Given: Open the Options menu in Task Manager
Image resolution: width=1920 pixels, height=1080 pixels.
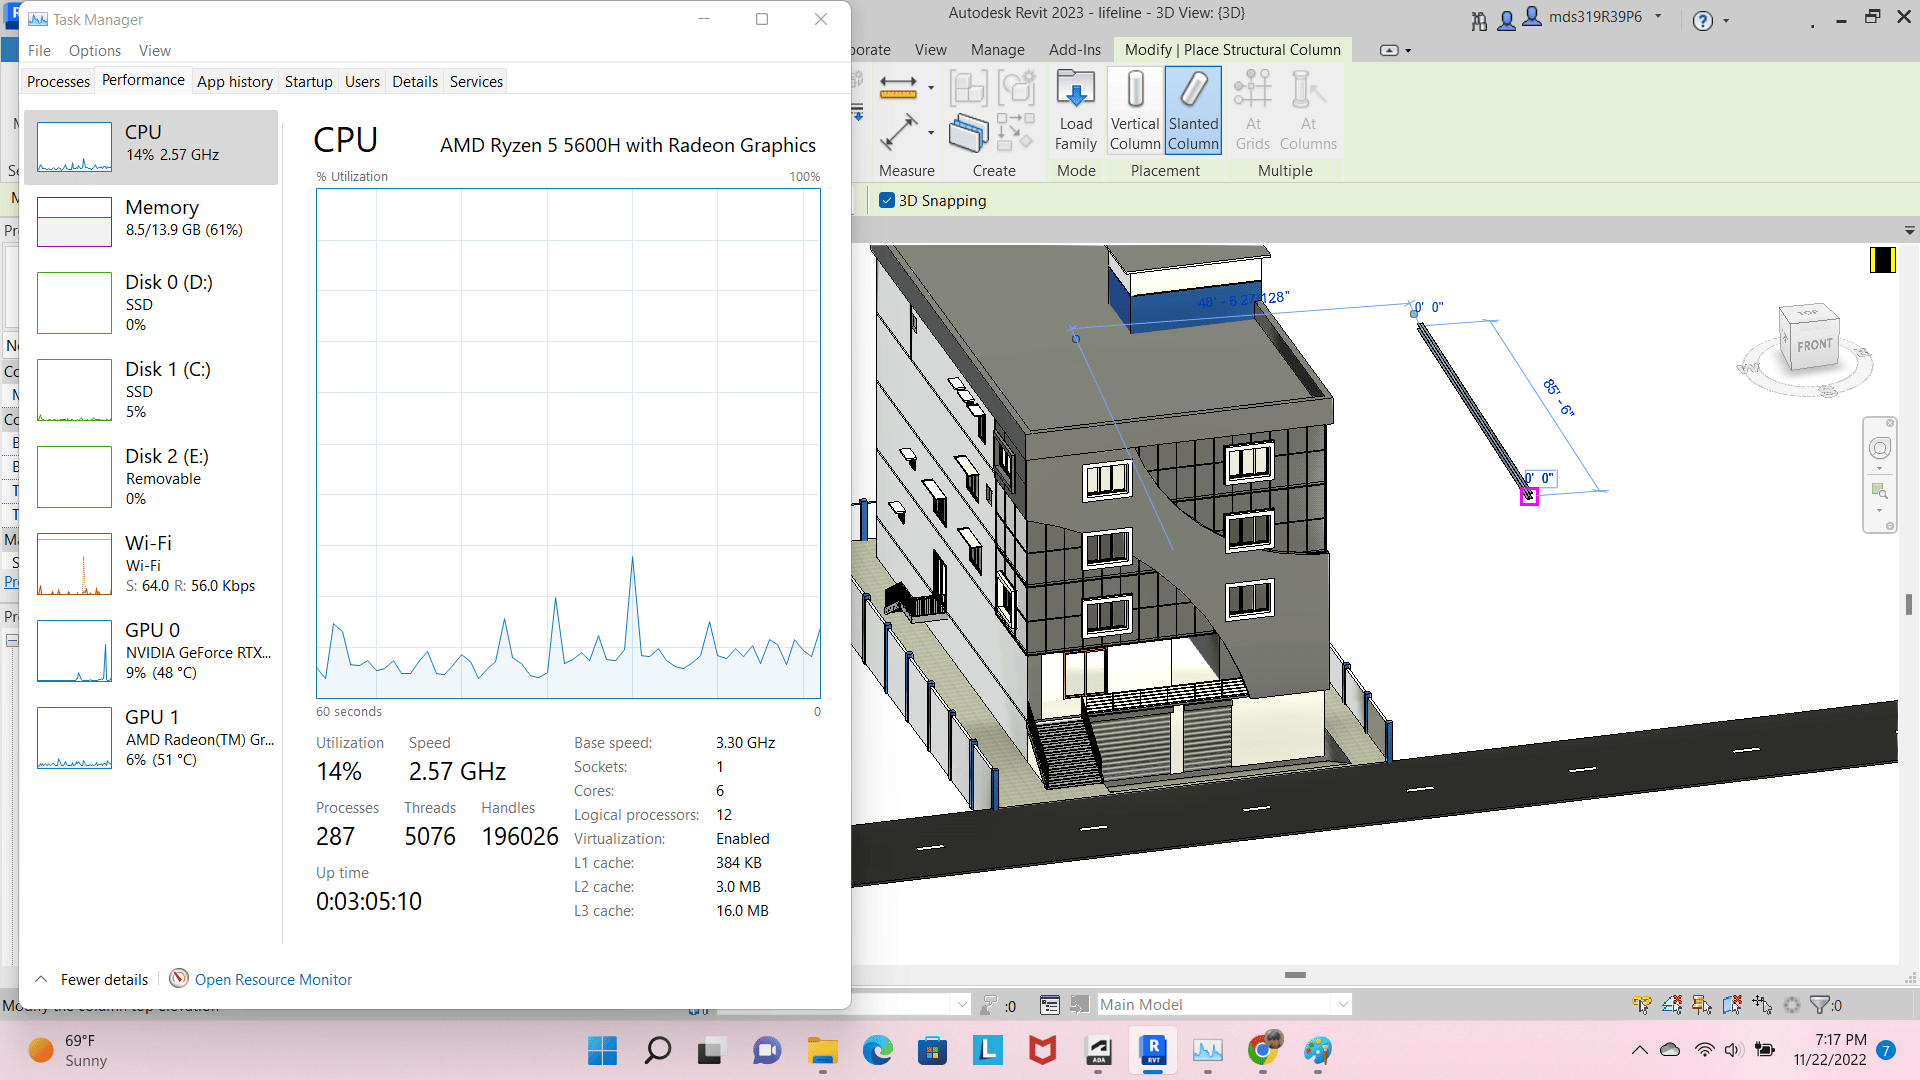Looking at the screenshot, I should [x=94, y=50].
